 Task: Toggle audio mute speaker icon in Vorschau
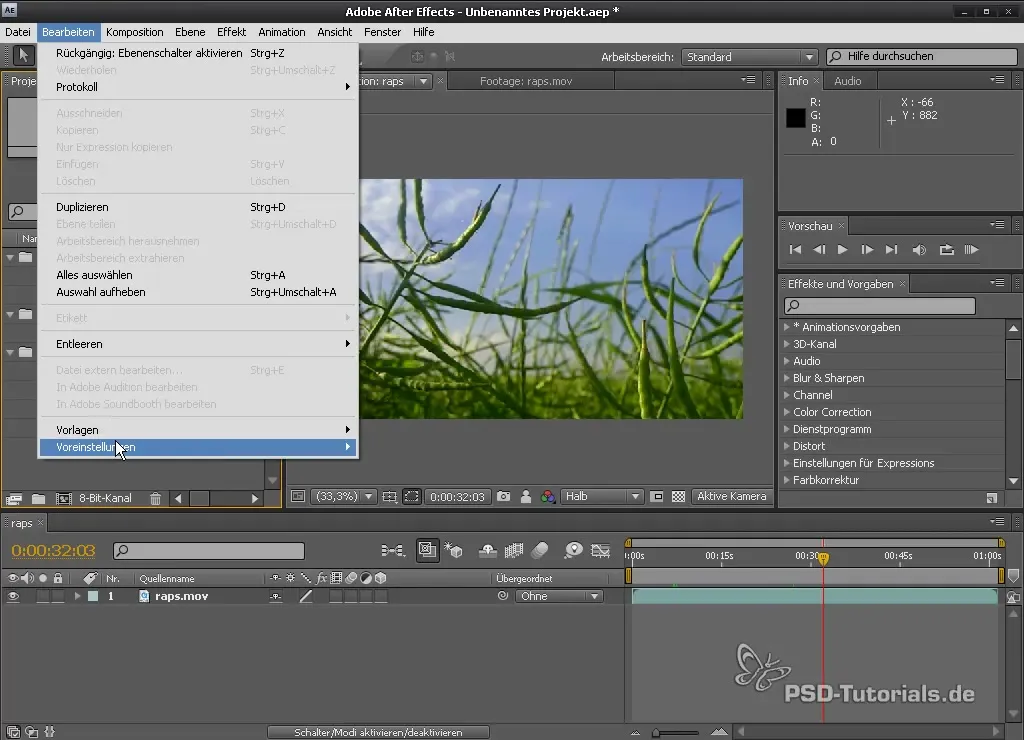(919, 249)
